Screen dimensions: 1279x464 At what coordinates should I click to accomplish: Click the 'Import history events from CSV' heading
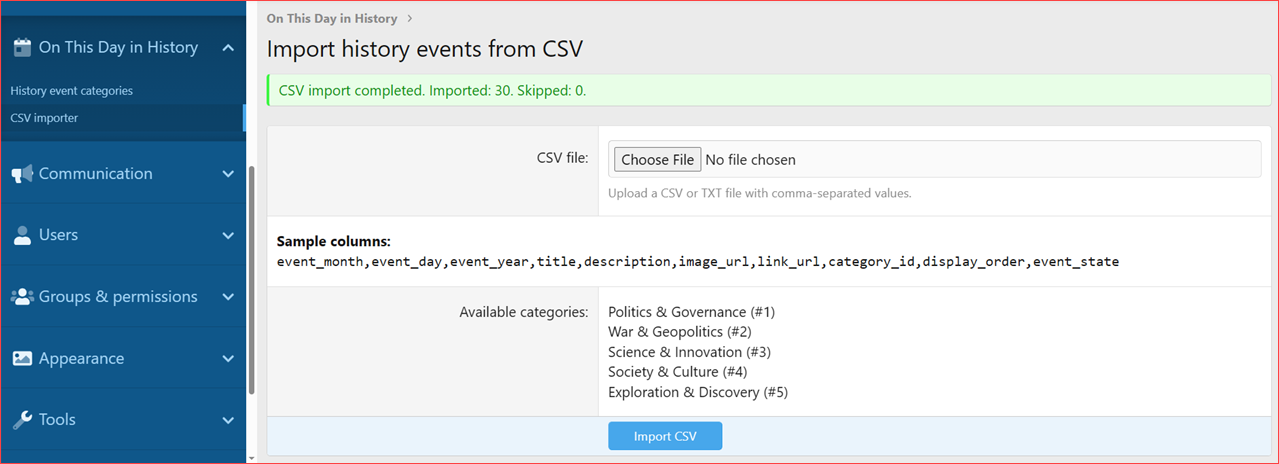point(425,49)
